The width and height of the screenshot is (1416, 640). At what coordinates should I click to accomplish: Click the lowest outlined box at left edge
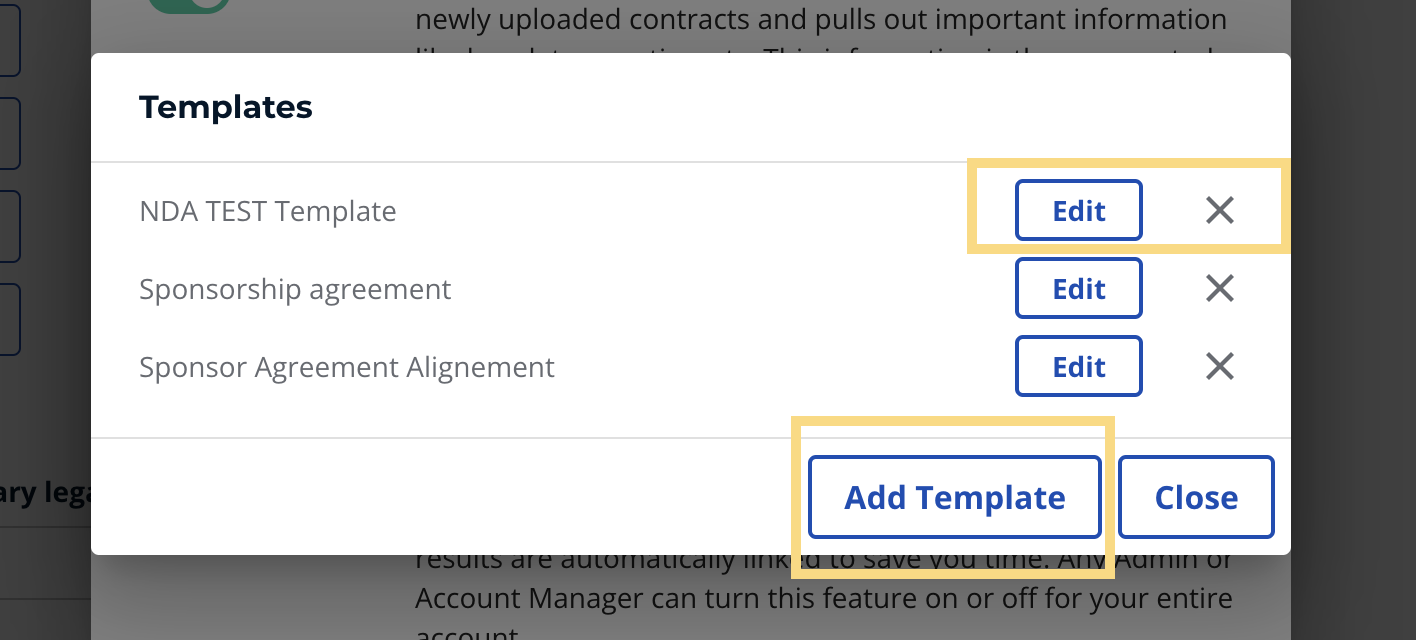[9, 319]
